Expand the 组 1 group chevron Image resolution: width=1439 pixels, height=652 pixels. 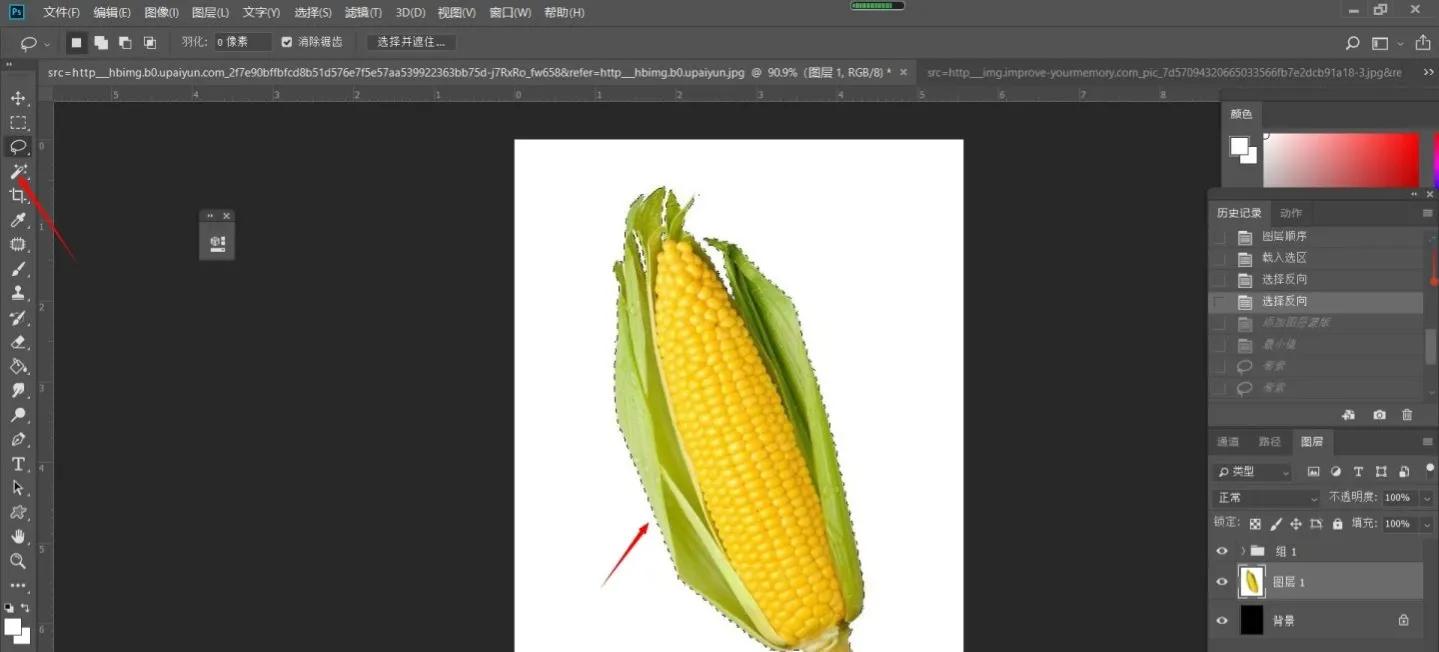1243,551
